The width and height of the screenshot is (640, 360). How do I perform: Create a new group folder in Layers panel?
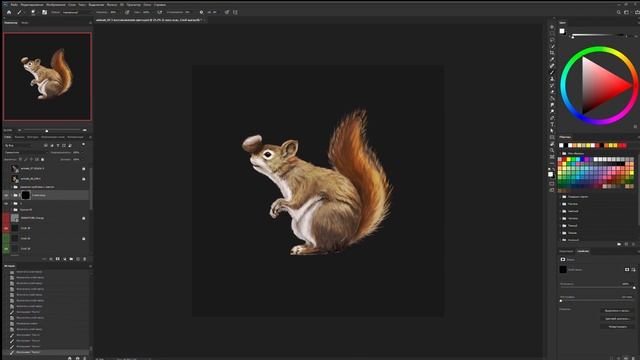click(x=71, y=259)
